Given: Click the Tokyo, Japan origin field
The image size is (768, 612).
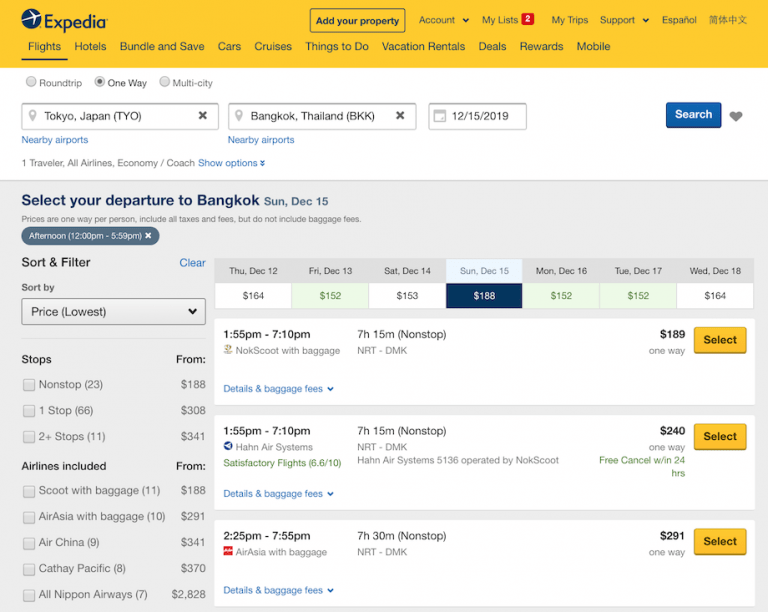Looking at the screenshot, I should point(120,116).
